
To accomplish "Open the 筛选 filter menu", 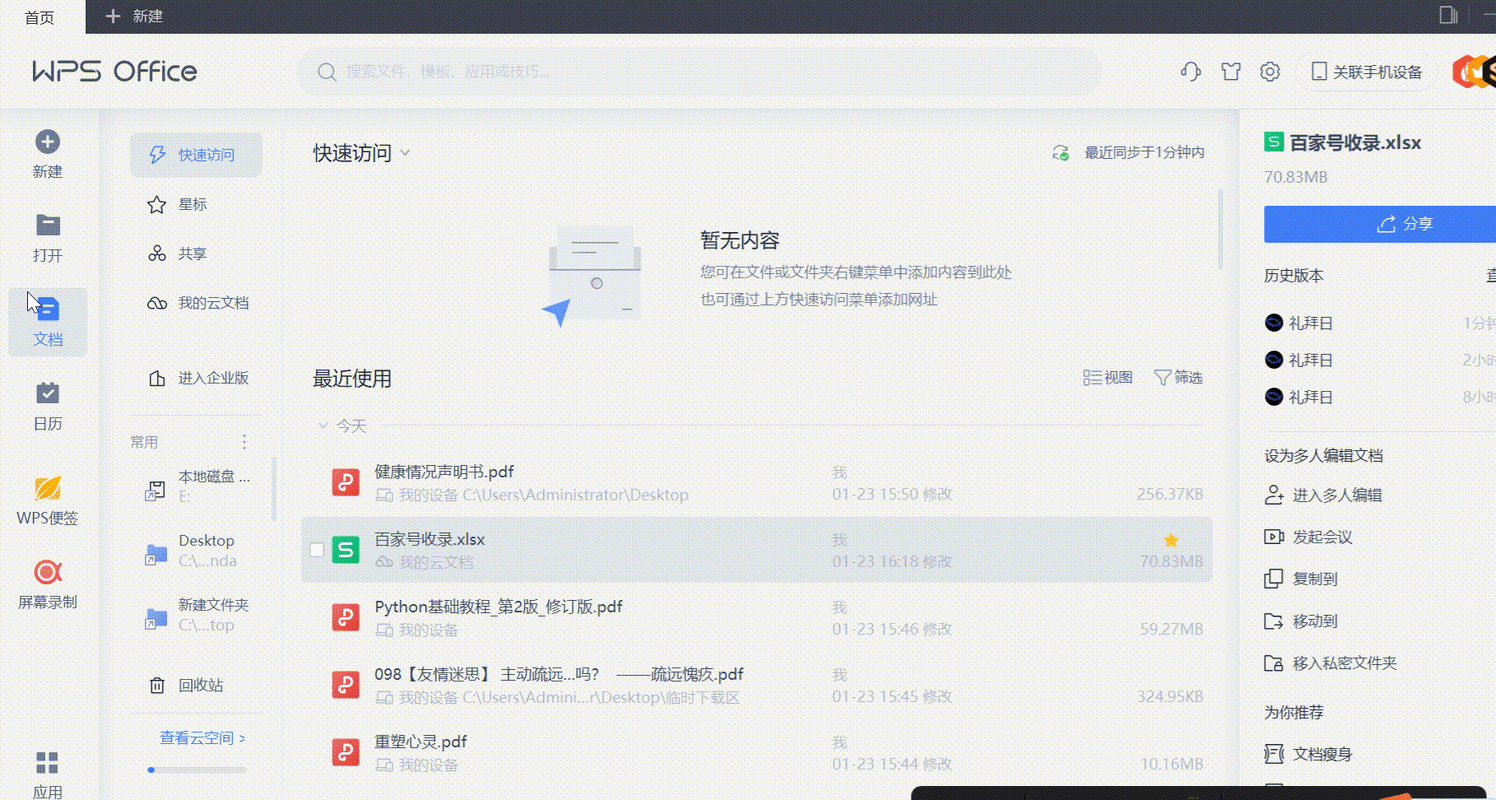I will (1178, 378).
